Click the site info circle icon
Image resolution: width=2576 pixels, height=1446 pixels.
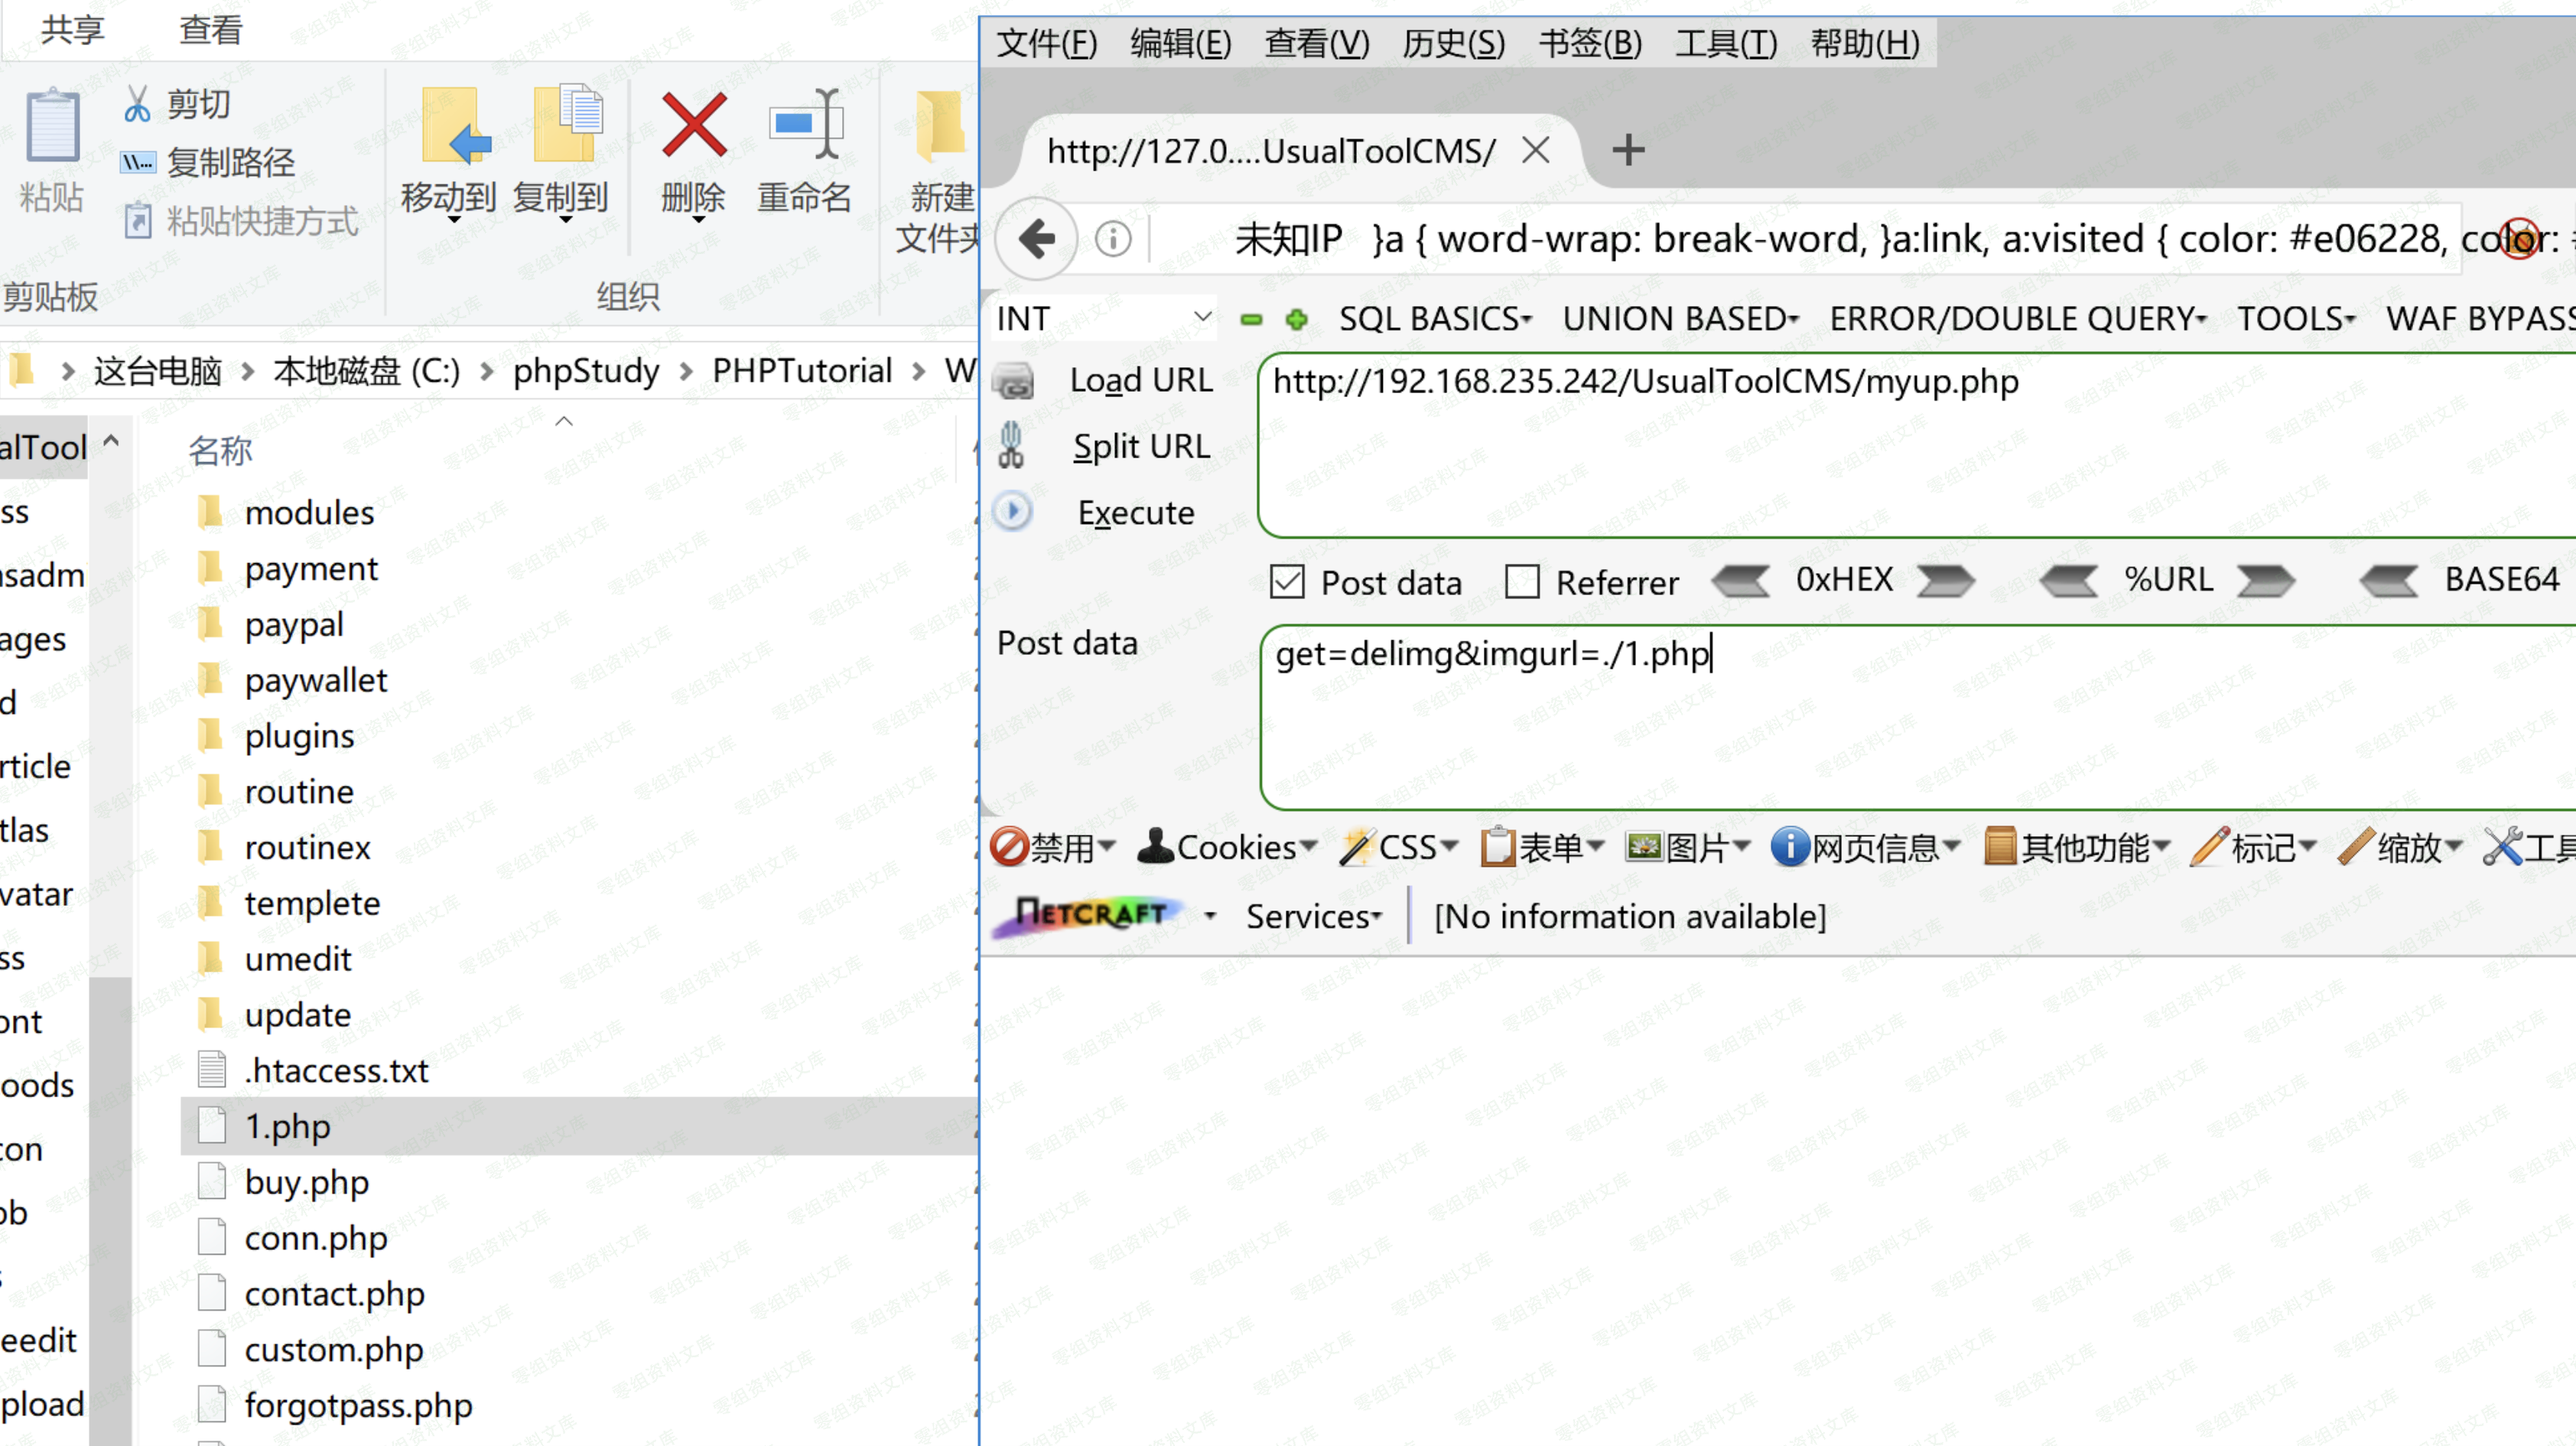[1113, 239]
